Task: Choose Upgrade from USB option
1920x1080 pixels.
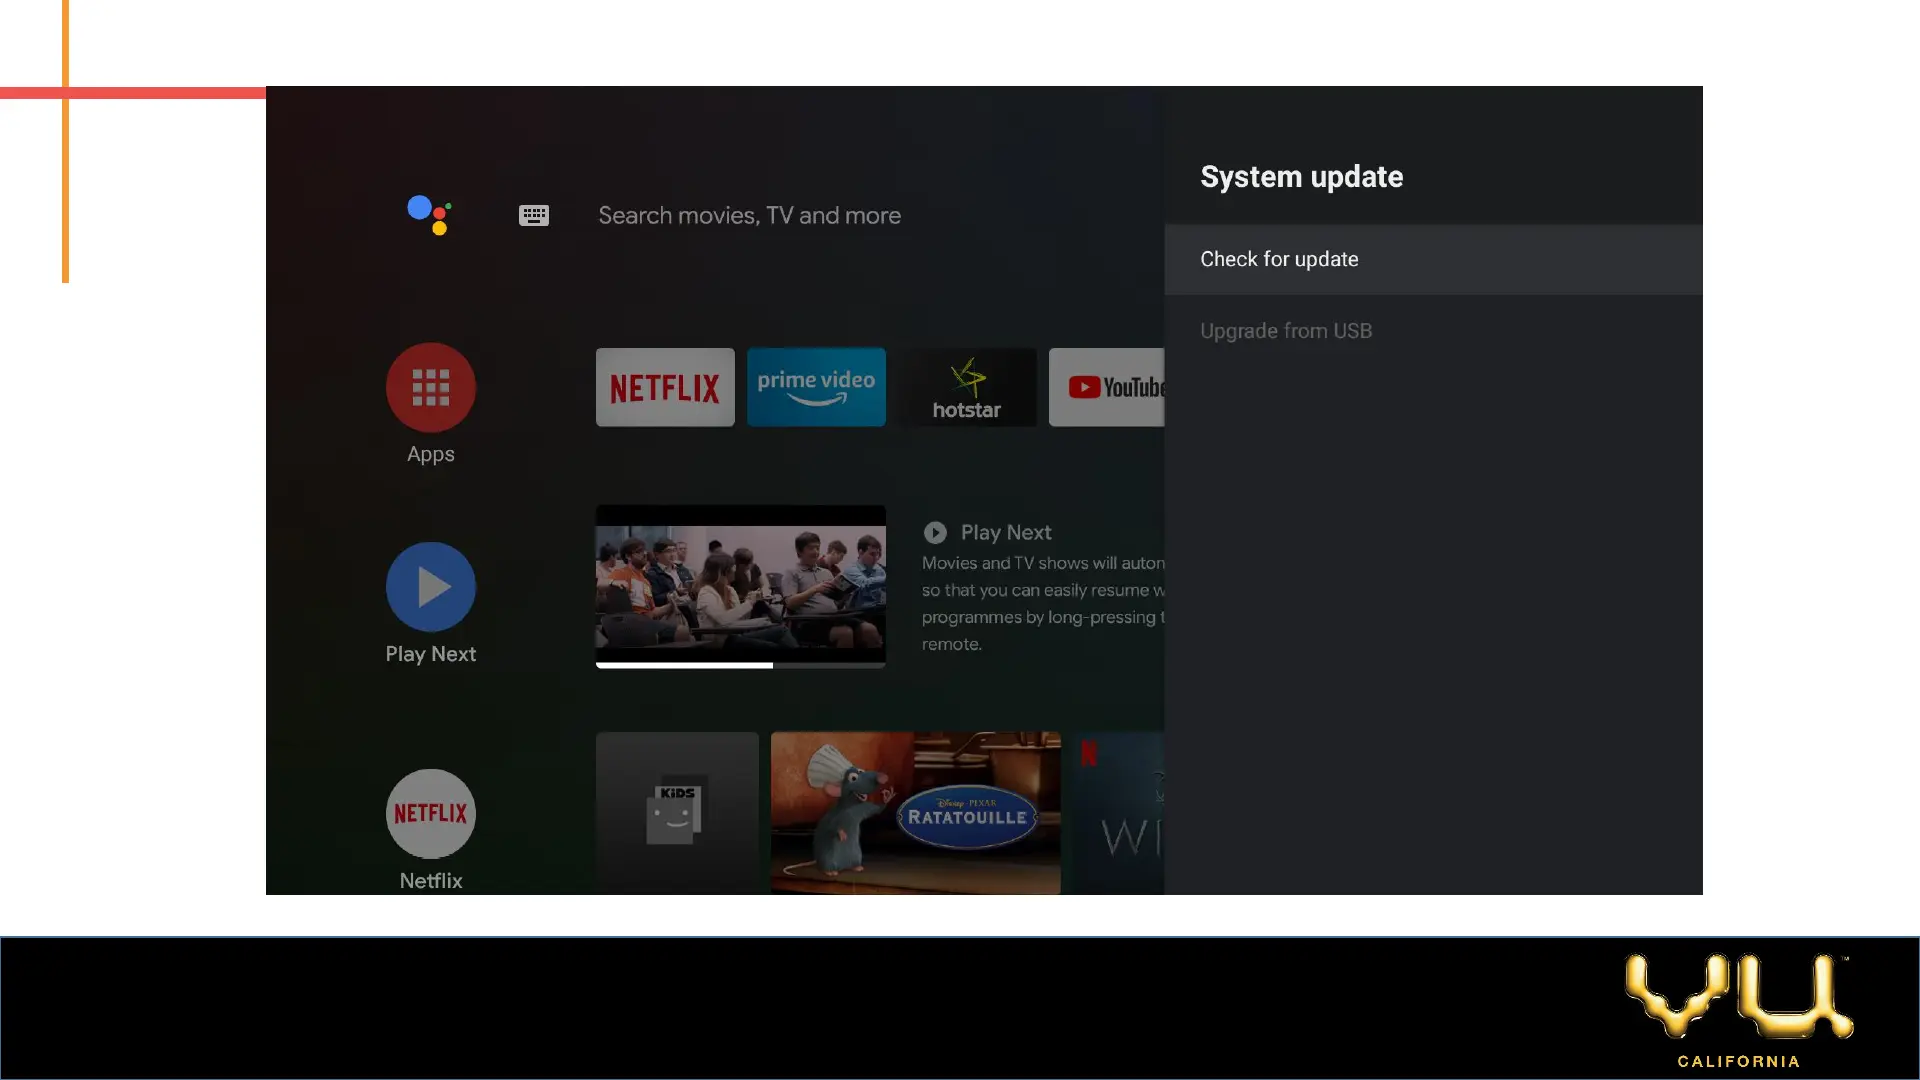Action: pos(1286,331)
